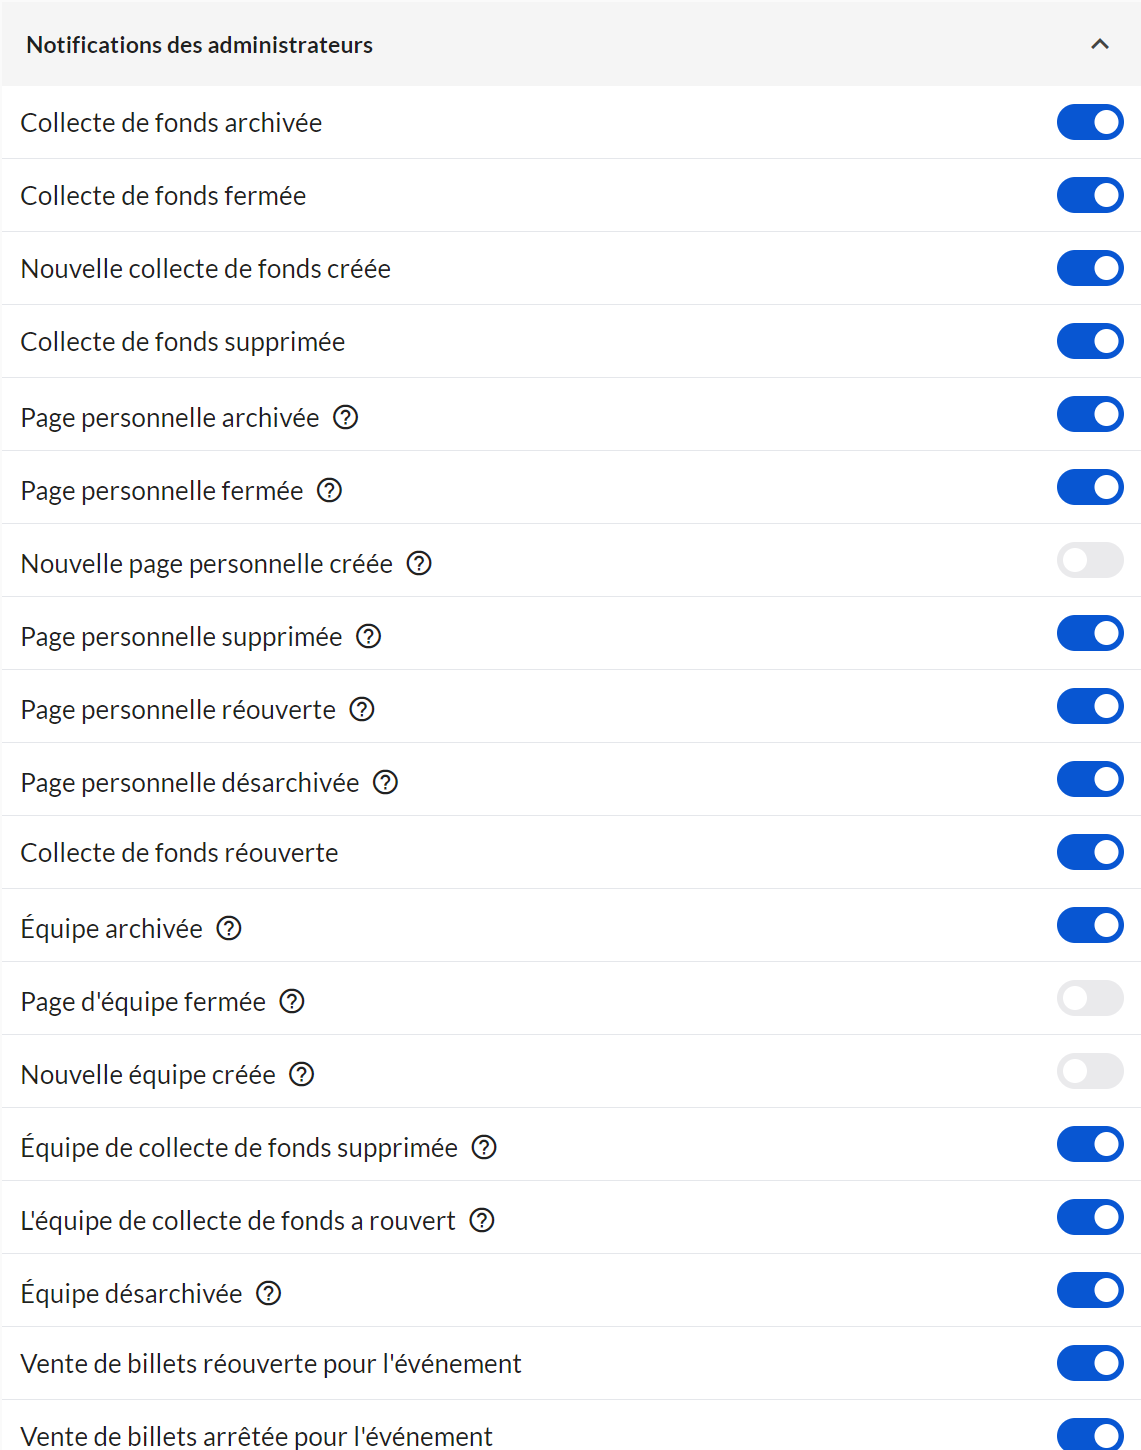This screenshot has width=1141, height=1450.
Task: Enable Nouvelle page personnelle créée toggle
Action: (1090, 560)
